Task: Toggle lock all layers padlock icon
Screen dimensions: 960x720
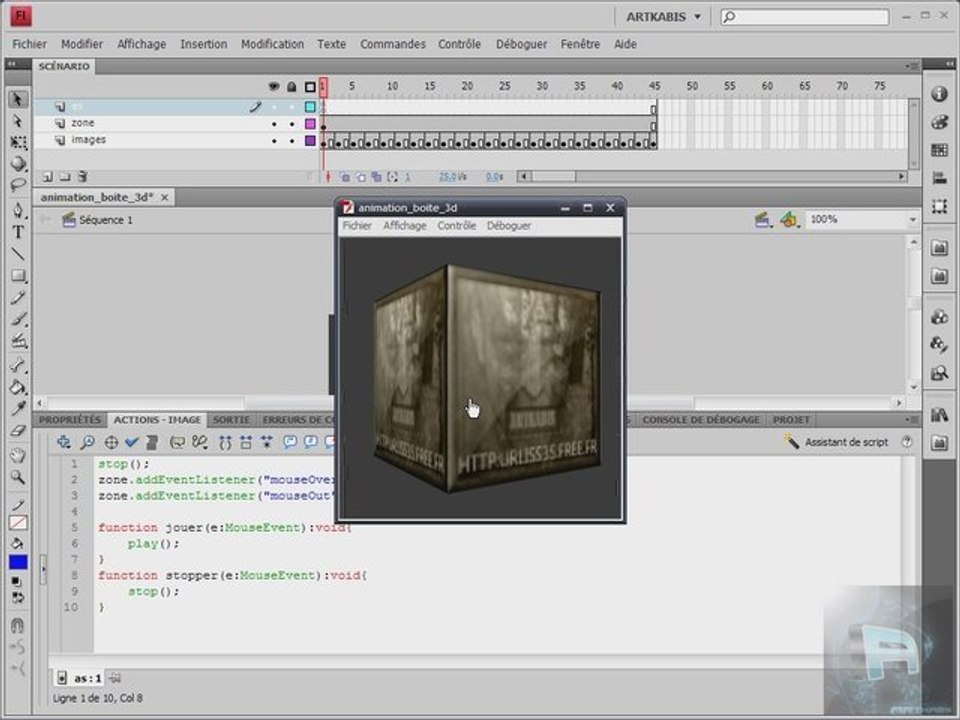Action: [292, 87]
